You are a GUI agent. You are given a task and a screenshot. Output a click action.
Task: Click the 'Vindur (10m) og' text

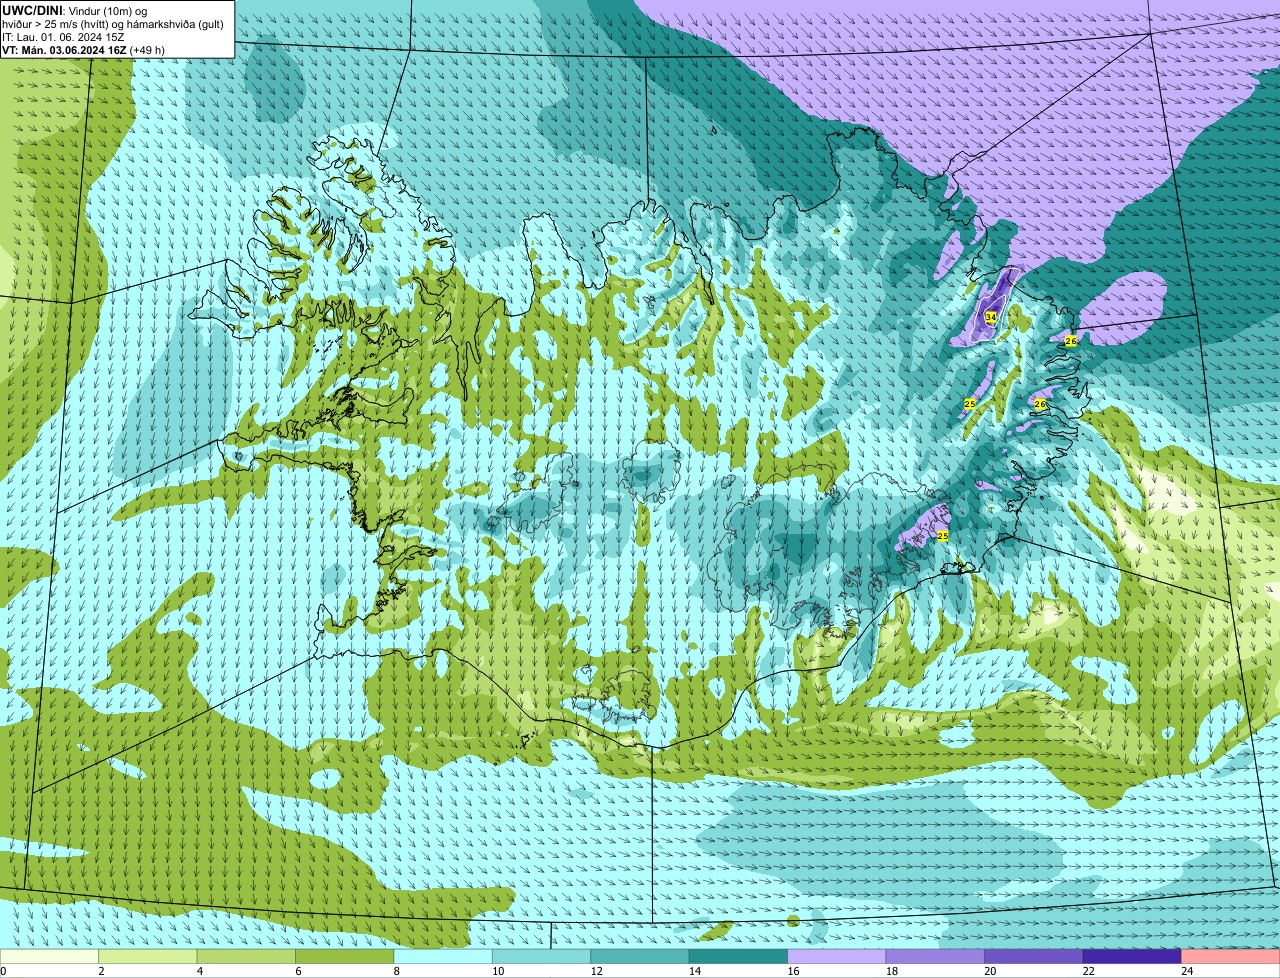[x=108, y=10]
